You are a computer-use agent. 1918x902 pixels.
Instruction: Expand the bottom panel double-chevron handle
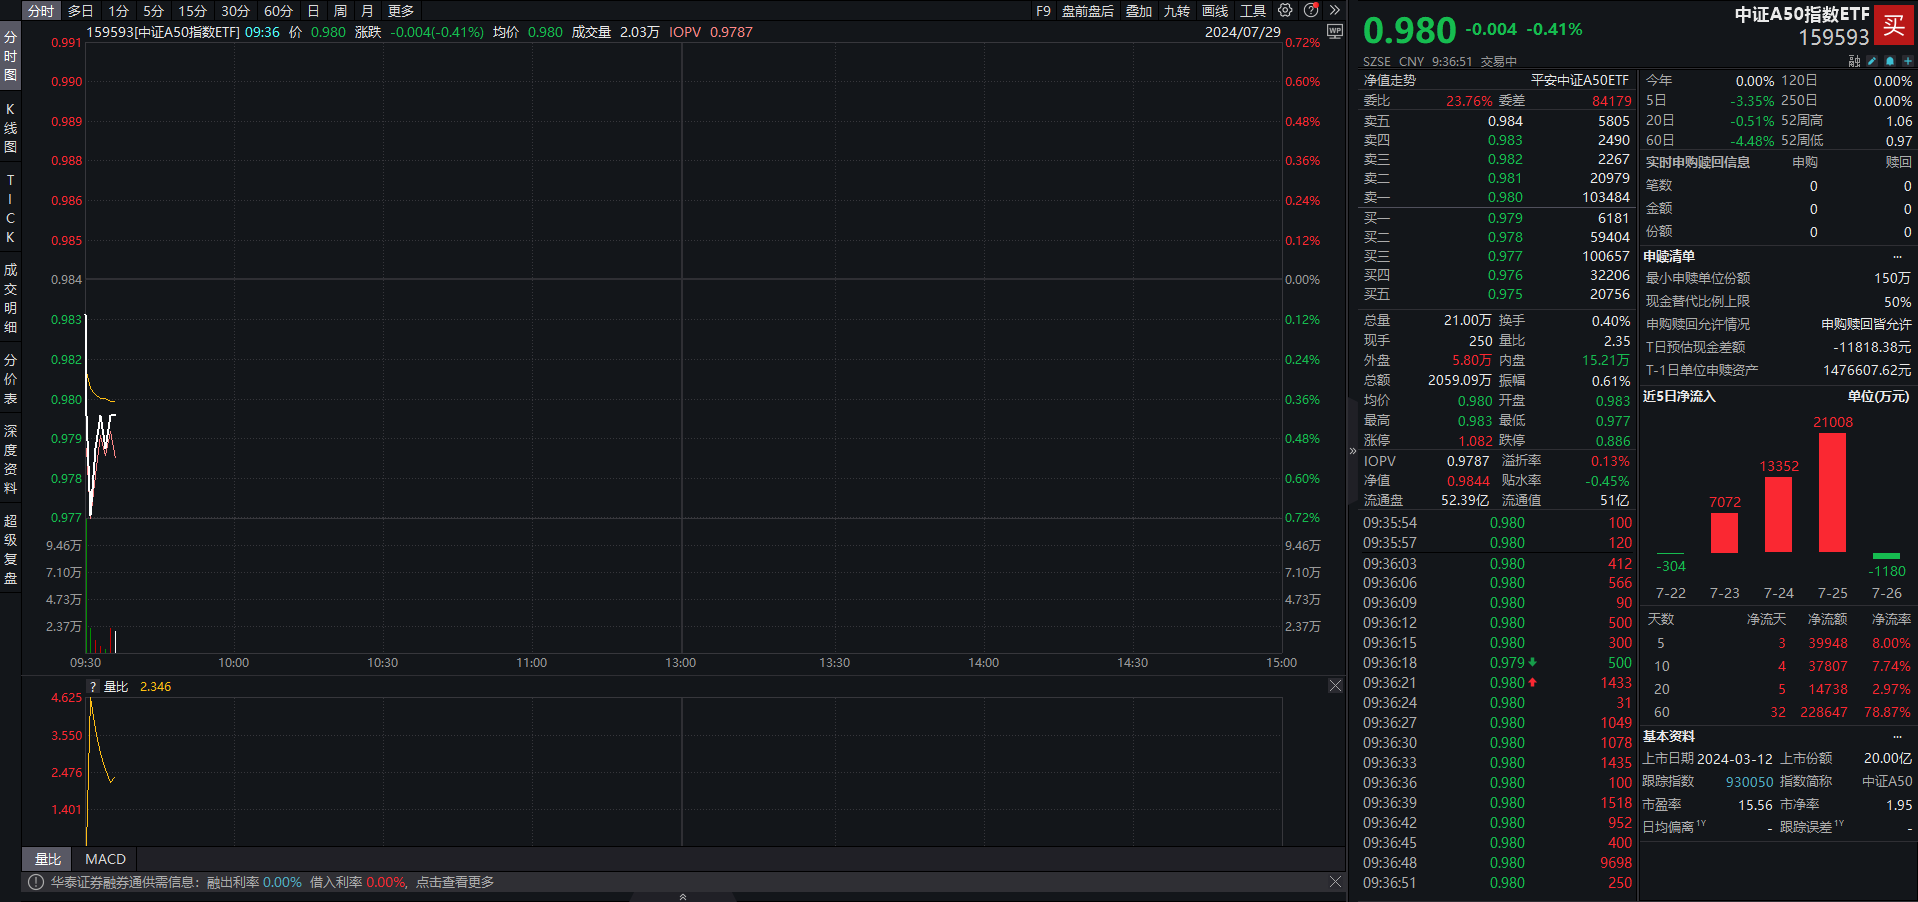pos(683,897)
